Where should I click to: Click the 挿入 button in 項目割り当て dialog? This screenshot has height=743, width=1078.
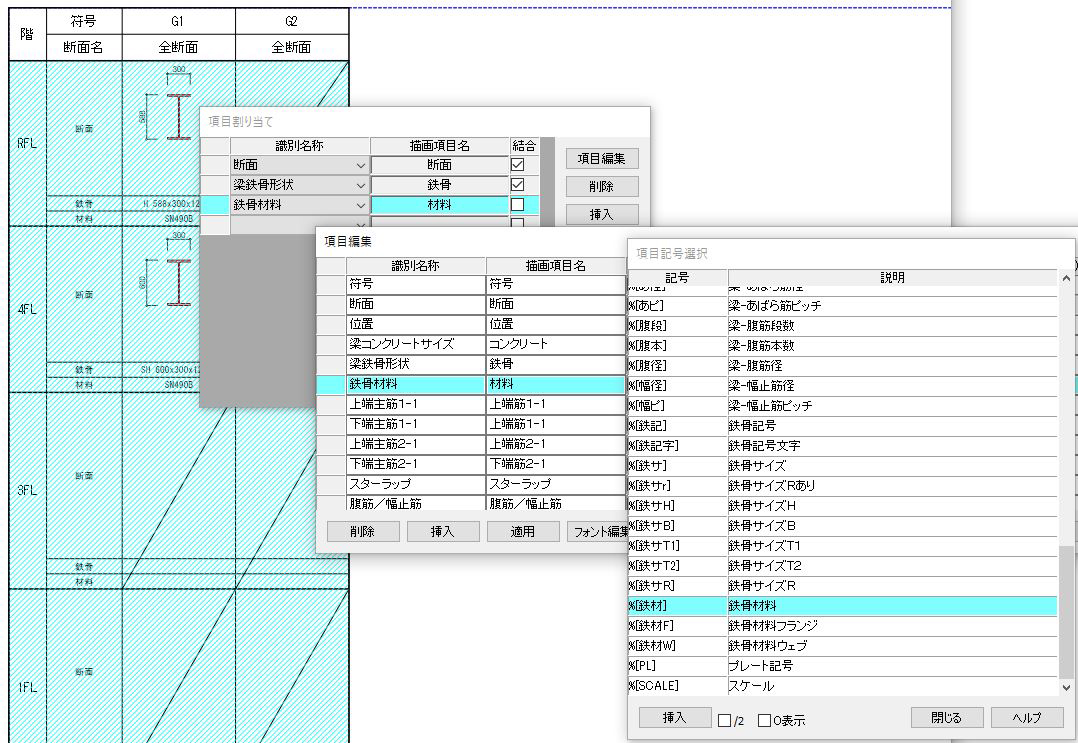tap(602, 214)
